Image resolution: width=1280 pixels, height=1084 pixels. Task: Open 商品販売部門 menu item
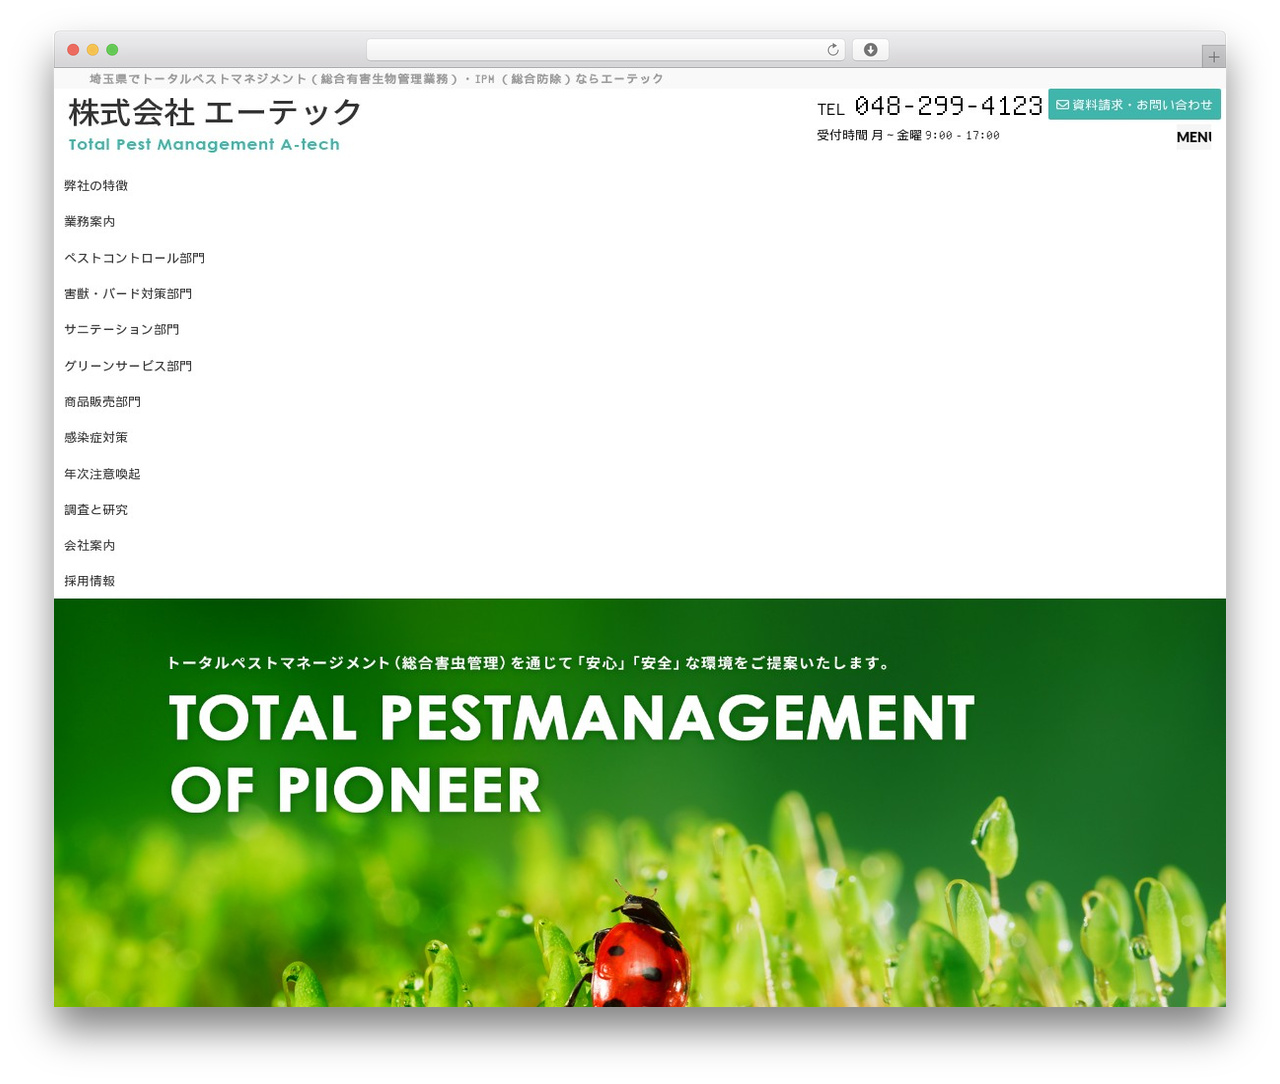click(x=102, y=402)
